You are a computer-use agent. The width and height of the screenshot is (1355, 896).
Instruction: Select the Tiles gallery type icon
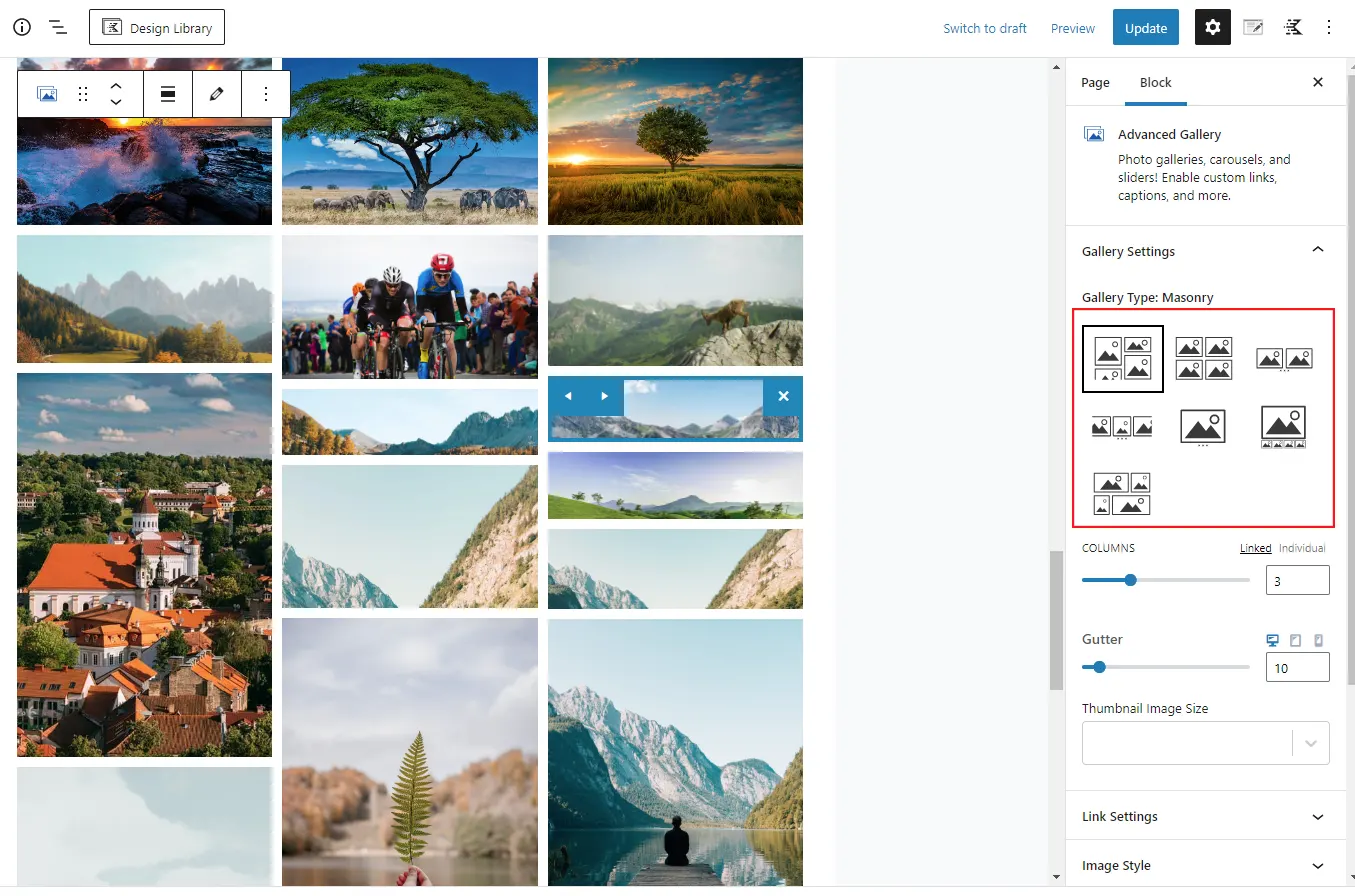tap(1122, 493)
